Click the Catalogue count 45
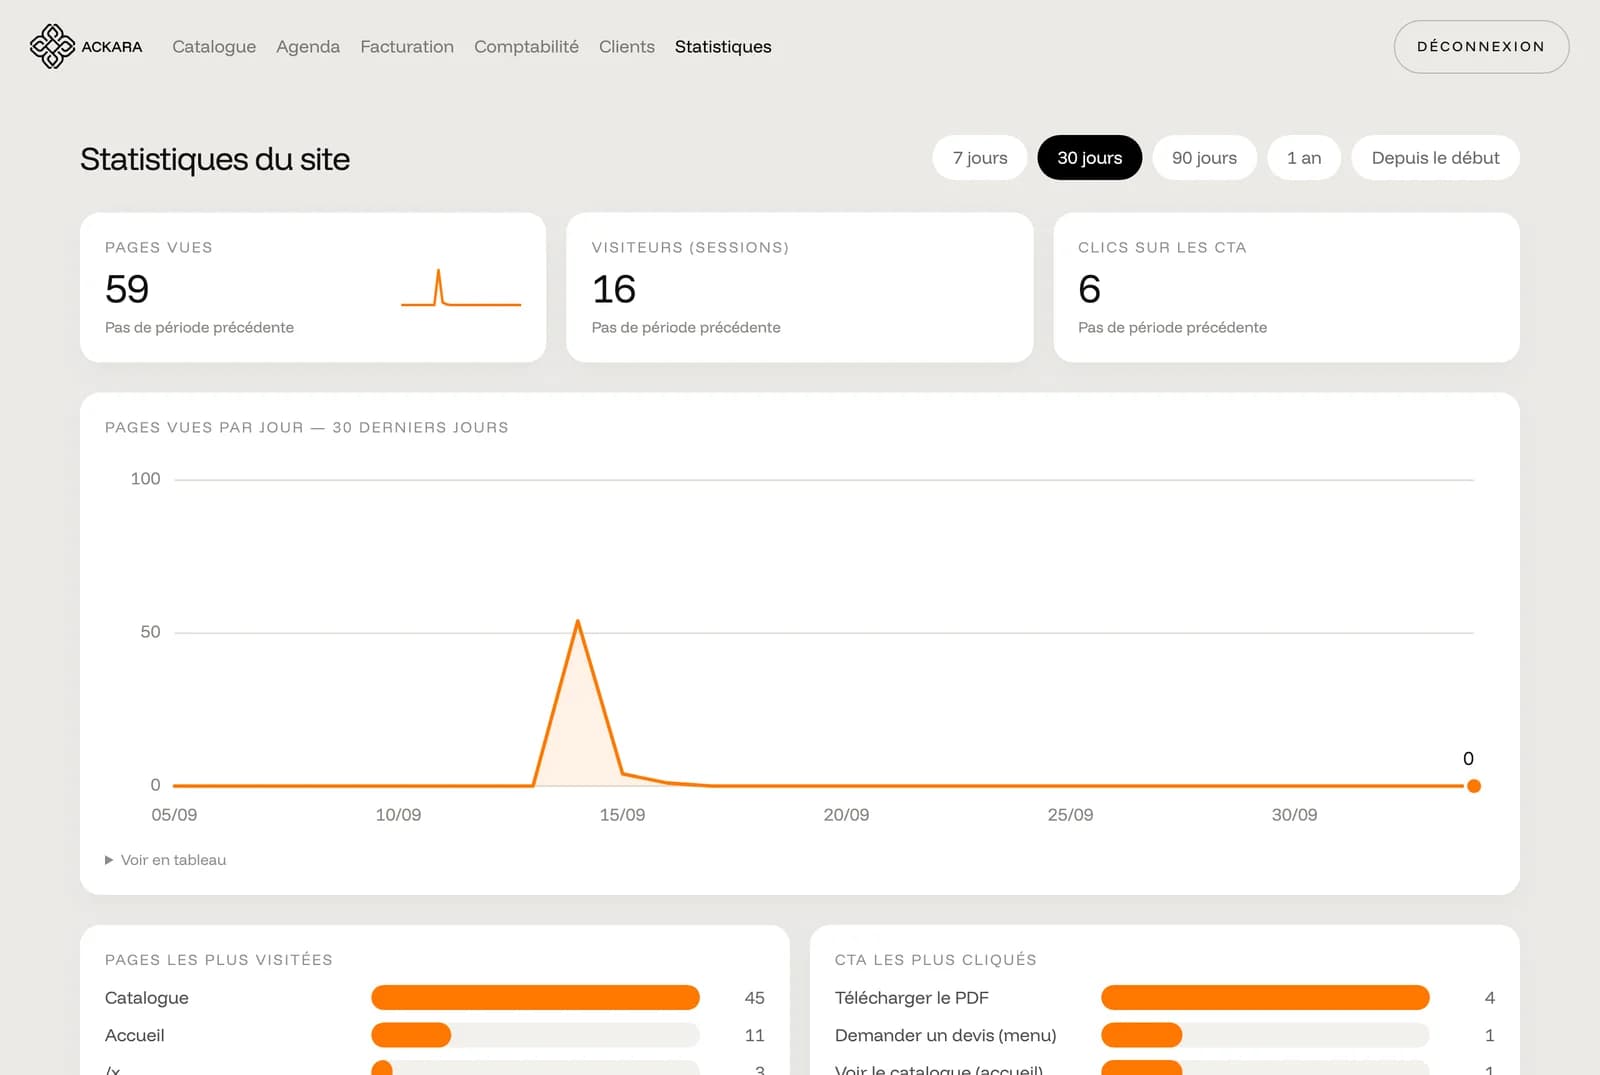 [x=754, y=998]
